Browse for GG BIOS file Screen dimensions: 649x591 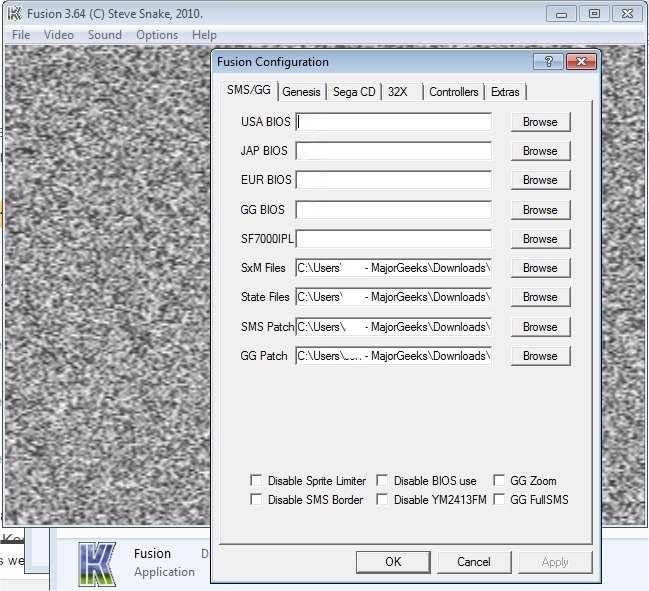540,210
